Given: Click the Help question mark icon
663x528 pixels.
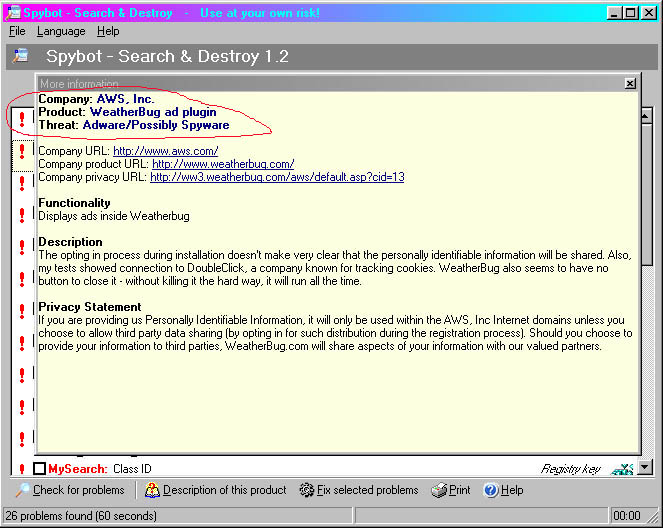Looking at the screenshot, I should point(490,490).
